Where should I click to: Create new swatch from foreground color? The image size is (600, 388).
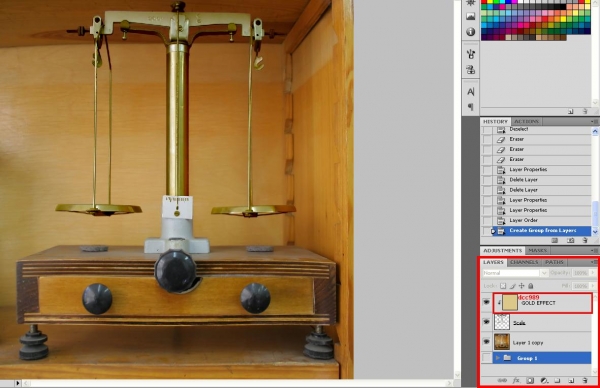(x=571, y=111)
